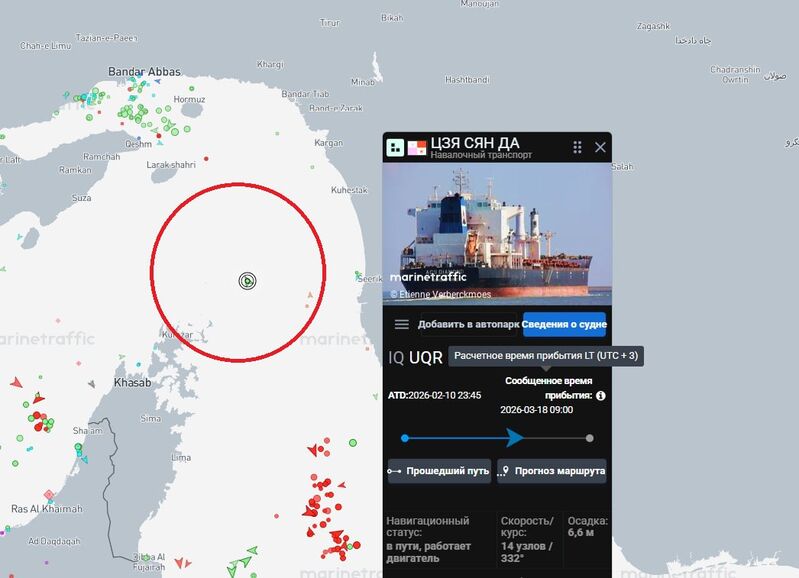
Task: Open the ship photo thumbnail
Action: pyautogui.click(x=497, y=233)
